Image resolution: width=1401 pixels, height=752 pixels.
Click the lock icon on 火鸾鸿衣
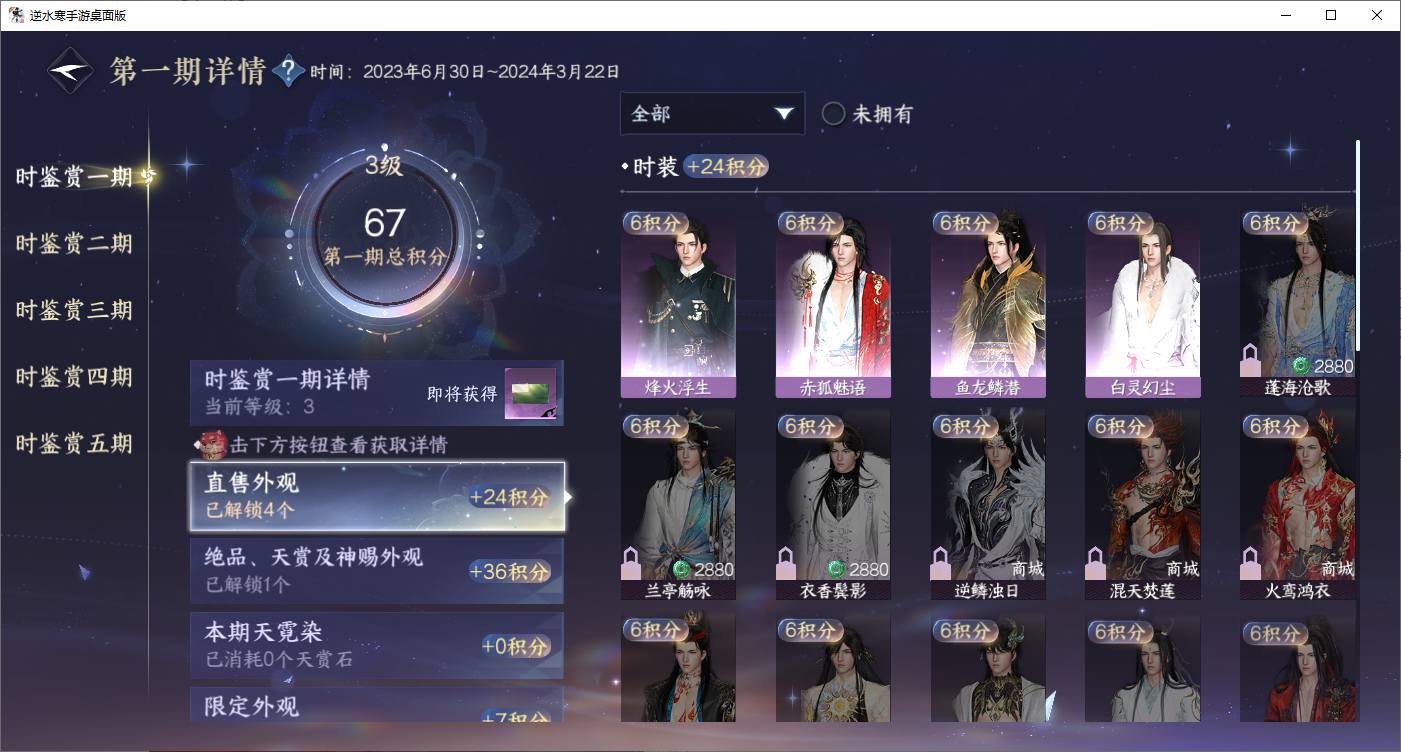[x=1250, y=564]
